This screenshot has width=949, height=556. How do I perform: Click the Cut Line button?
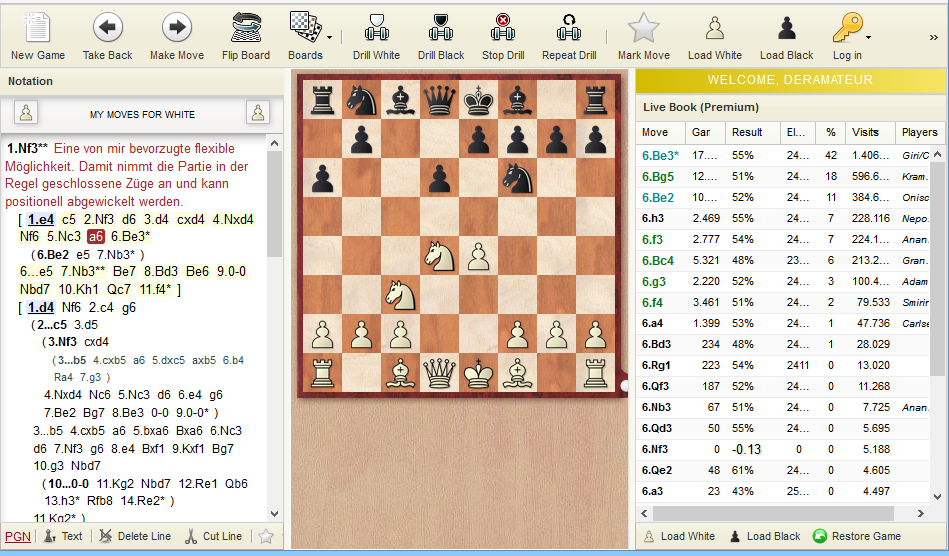coord(214,536)
